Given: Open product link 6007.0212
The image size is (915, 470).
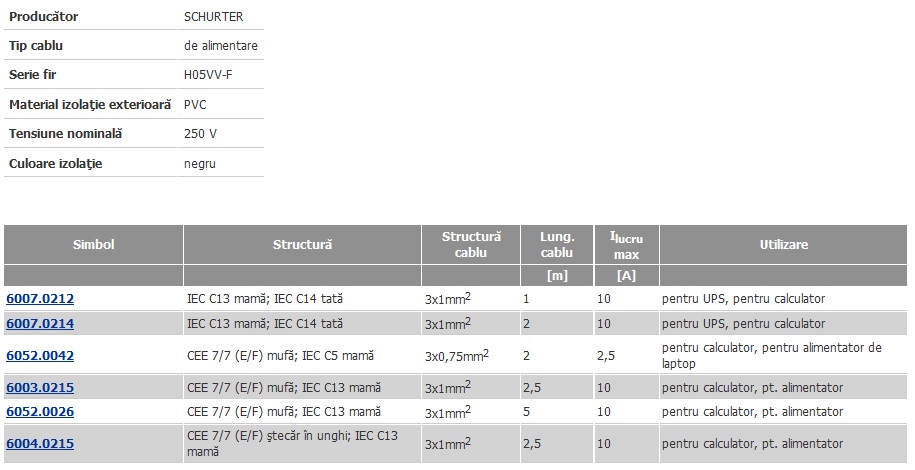Looking at the screenshot, I should pyautogui.click(x=40, y=299).
